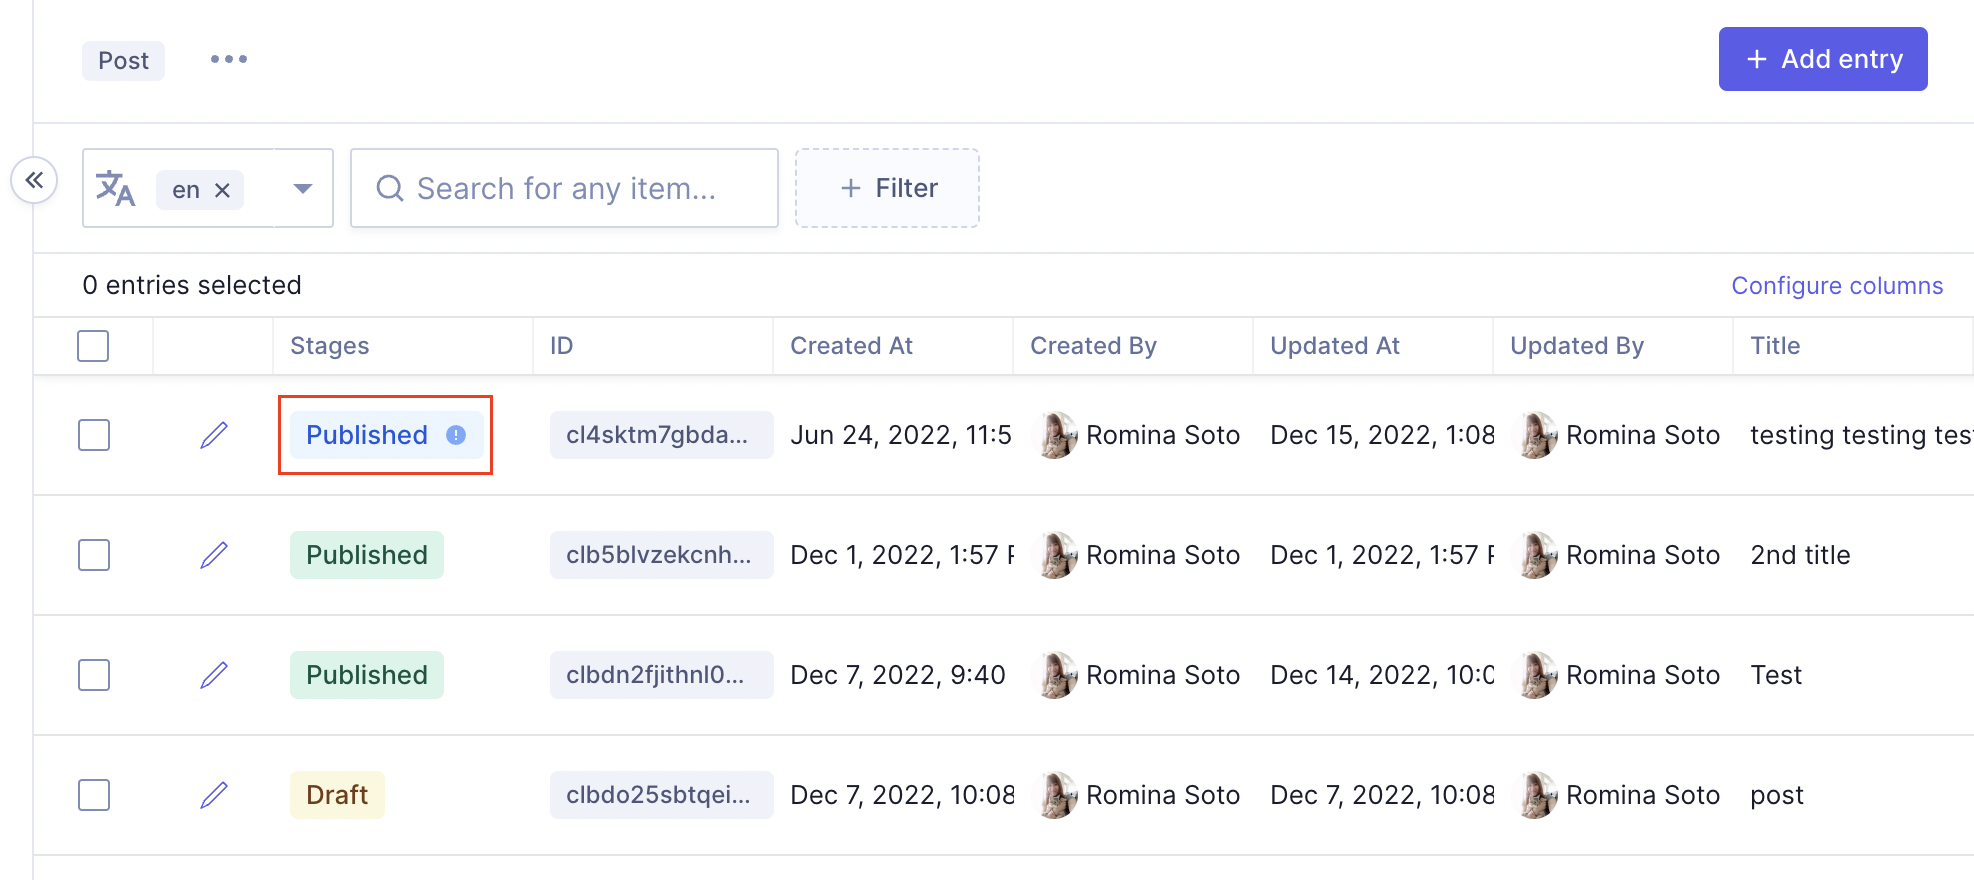Open the 'Configure columns' link
The image size is (1974, 880).
1837,286
